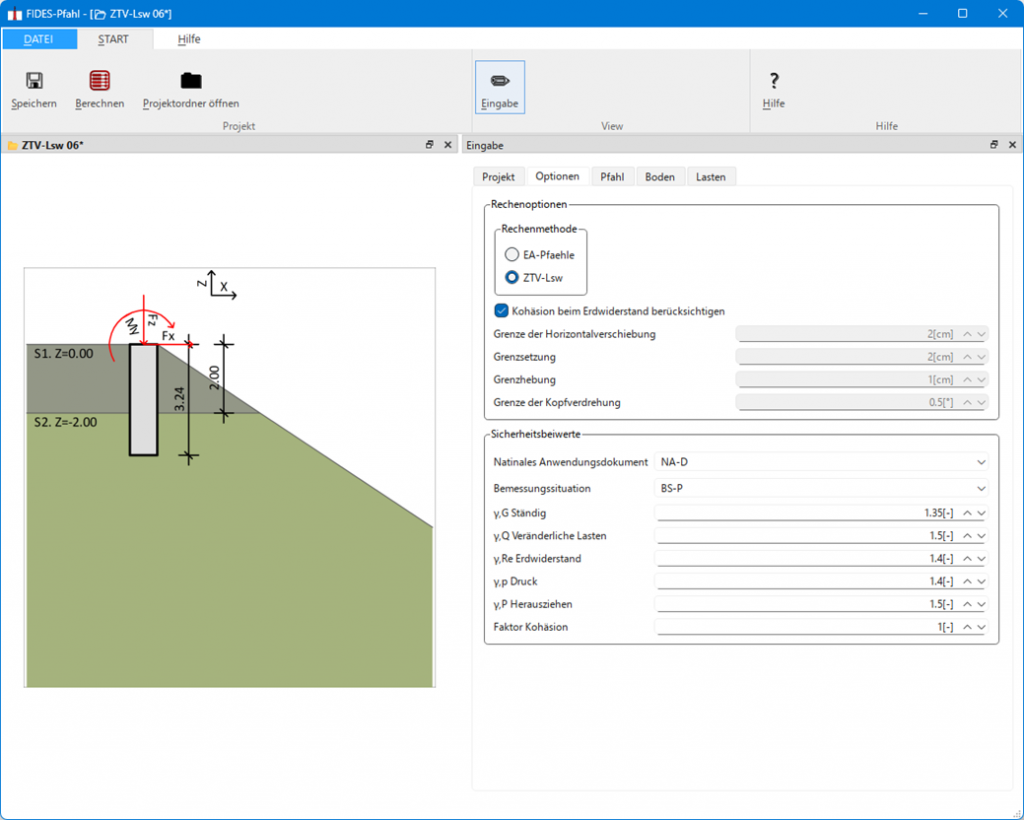Viewport: 1024px width, 820px height.
Task: Close the Eingabe panel
Action: pos(1012,145)
